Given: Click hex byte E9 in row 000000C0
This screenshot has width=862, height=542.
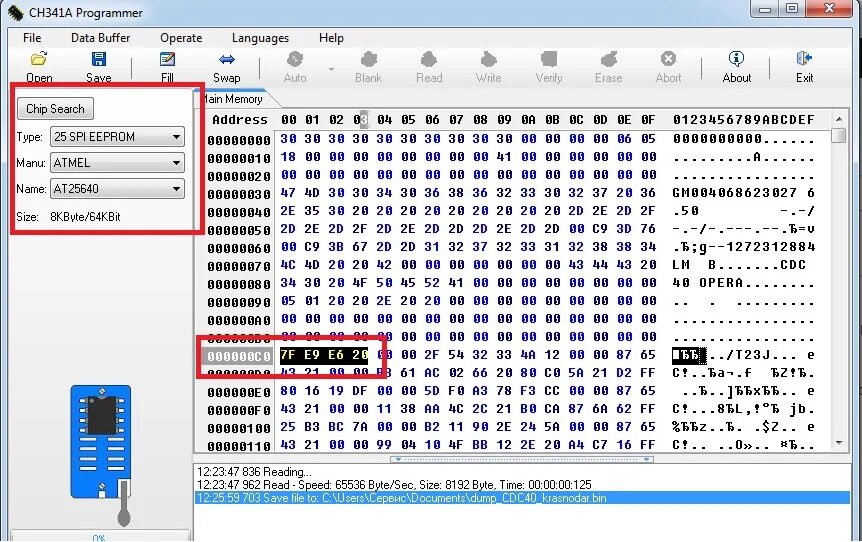Looking at the screenshot, I should 312,355.
